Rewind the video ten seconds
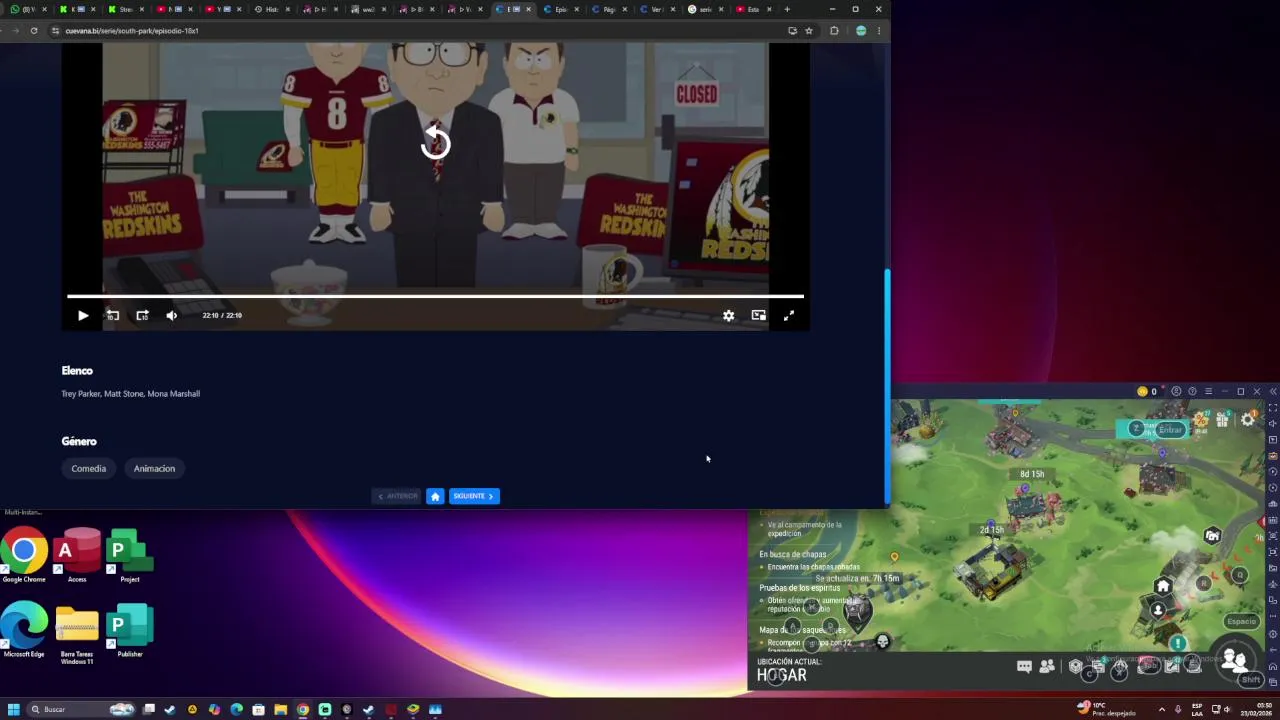Viewport: 1280px width, 720px height. click(113, 315)
